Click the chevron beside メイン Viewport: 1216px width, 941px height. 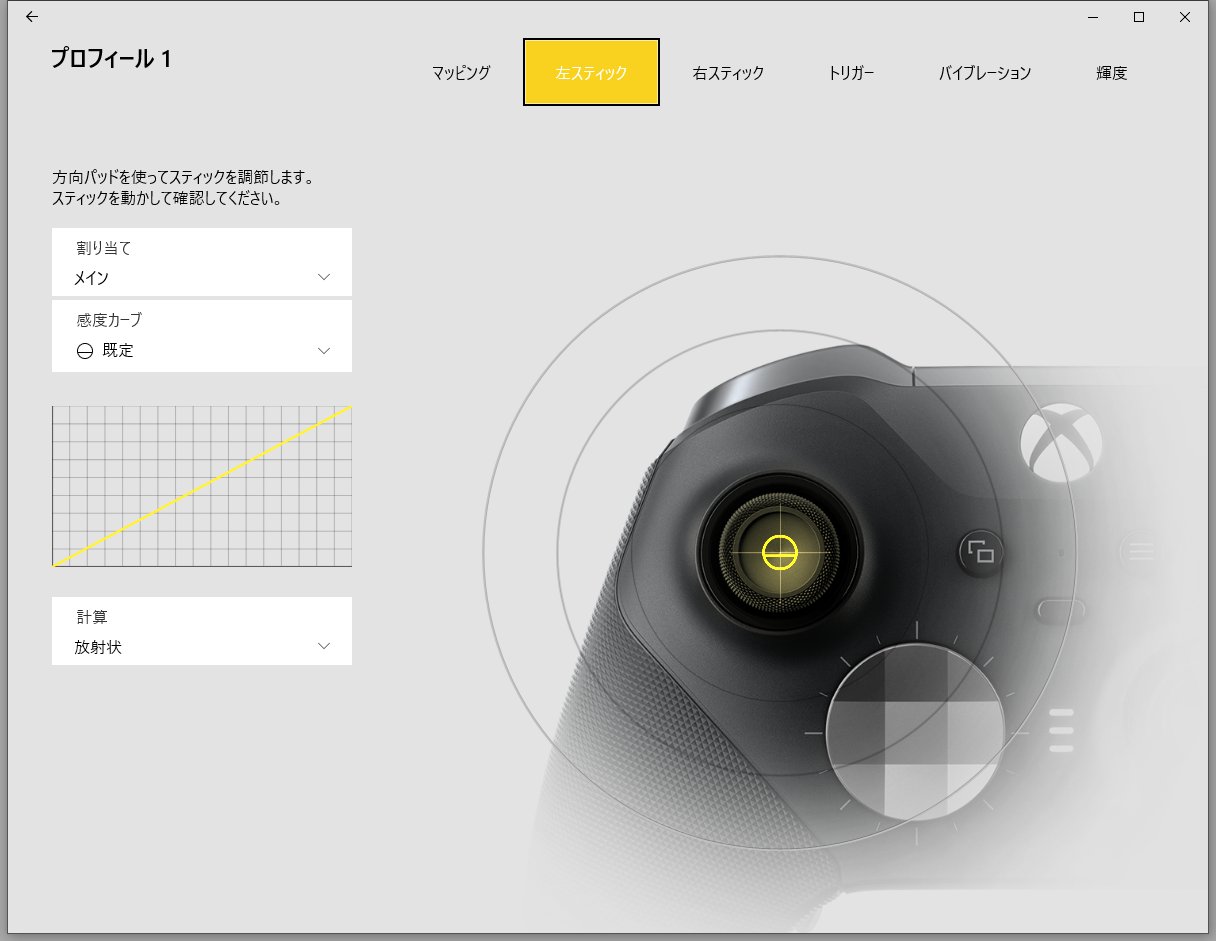coord(324,277)
